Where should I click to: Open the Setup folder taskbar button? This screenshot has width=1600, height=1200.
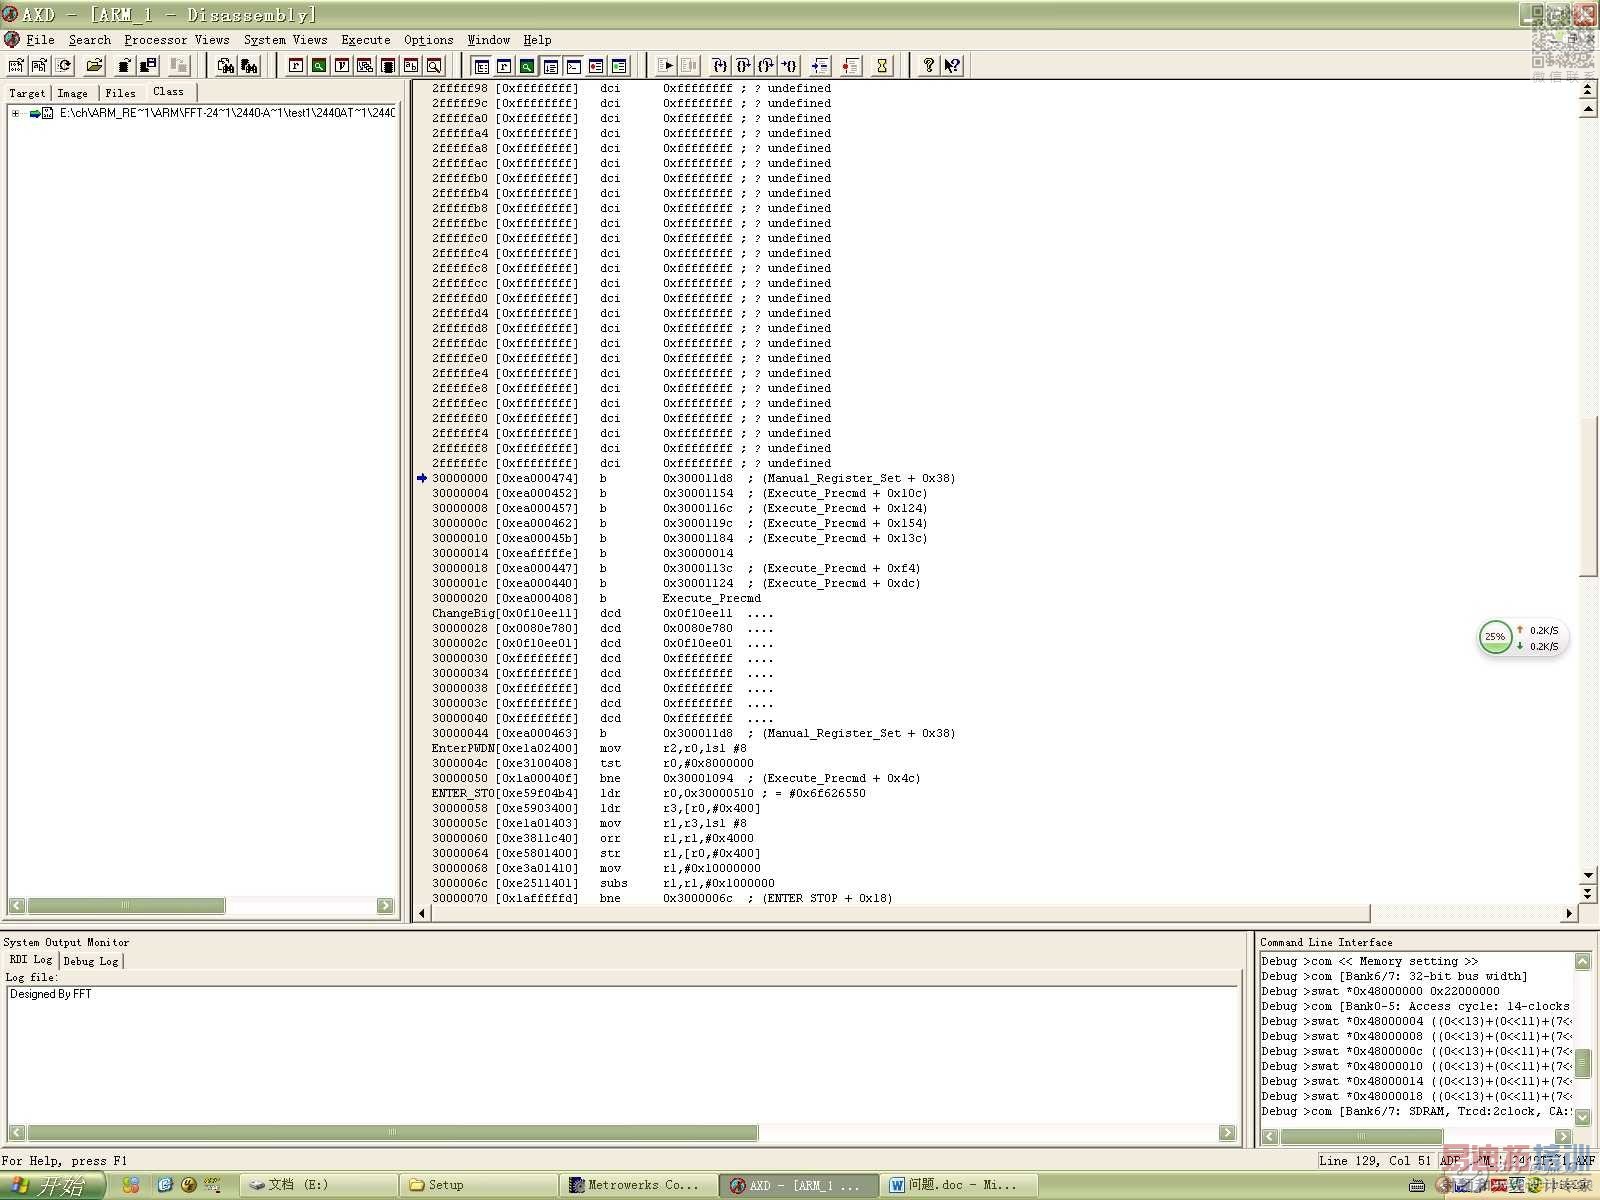click(478, 1185)
